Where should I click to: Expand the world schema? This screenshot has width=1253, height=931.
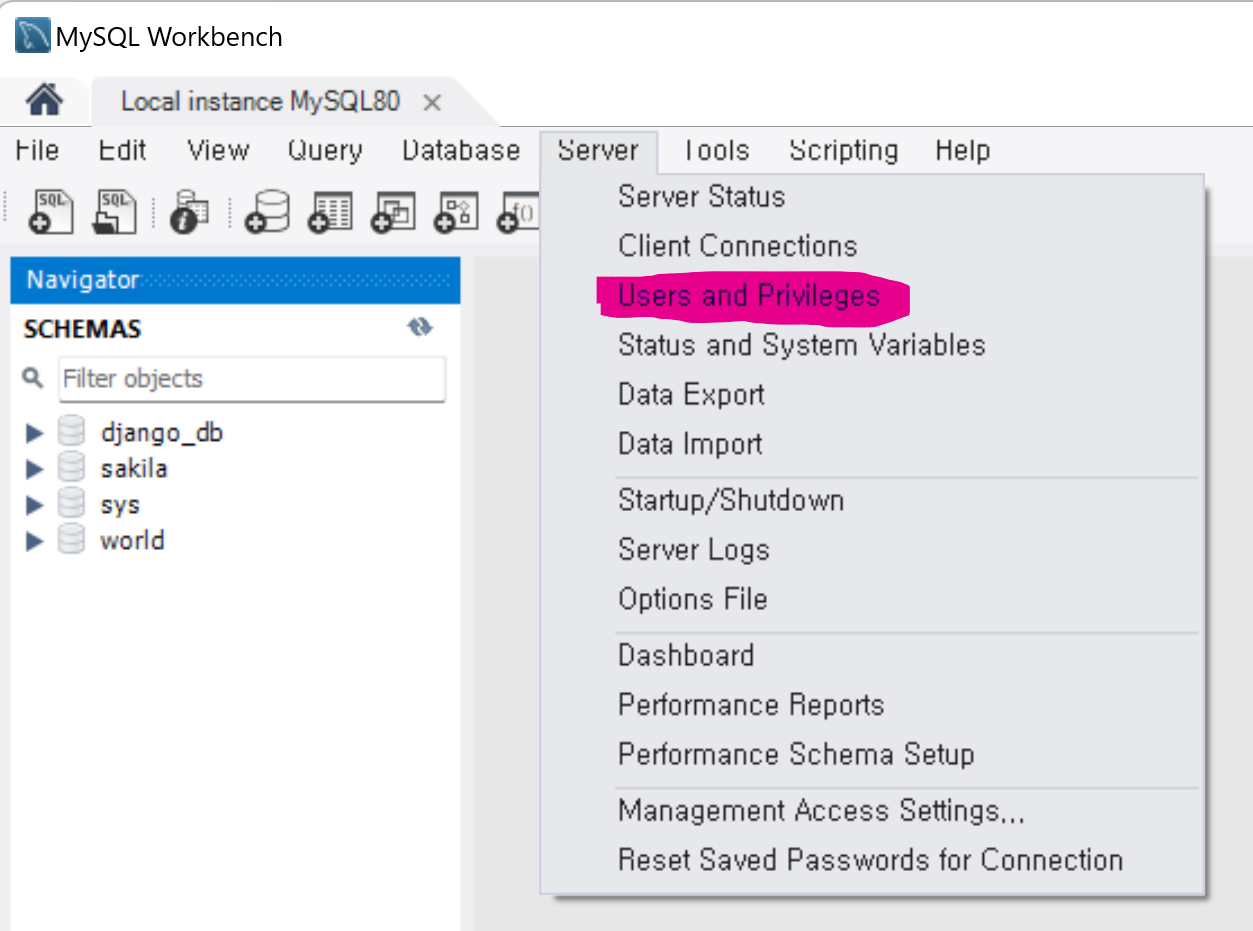coord(35,541)
